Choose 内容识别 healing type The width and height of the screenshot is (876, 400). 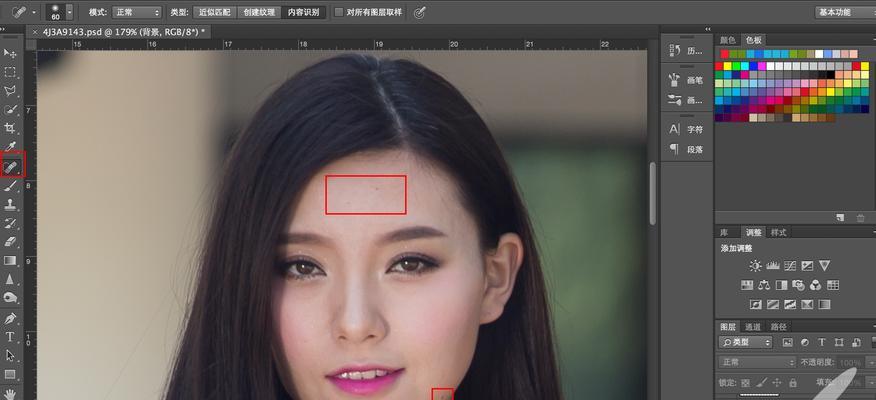(x=303, y=12)
